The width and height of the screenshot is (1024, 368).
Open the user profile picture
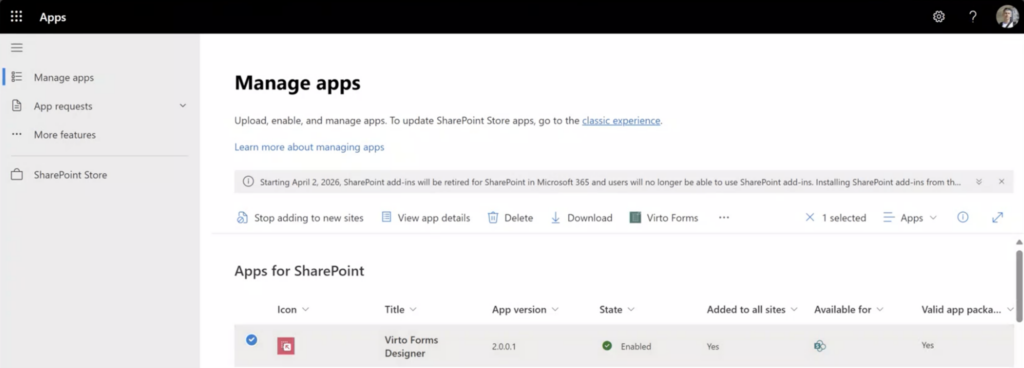click(1007, 17)
